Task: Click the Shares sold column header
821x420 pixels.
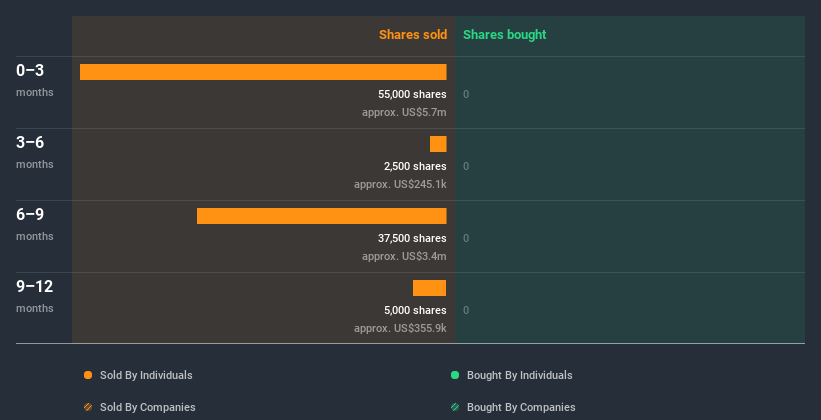Action: 413,35
